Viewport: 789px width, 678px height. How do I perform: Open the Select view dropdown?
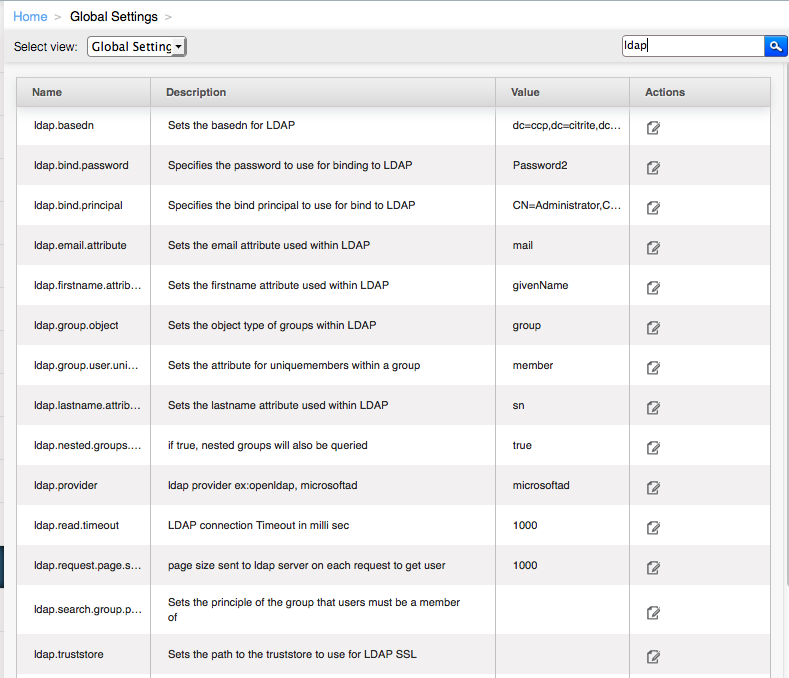click(x=137, y=47)
